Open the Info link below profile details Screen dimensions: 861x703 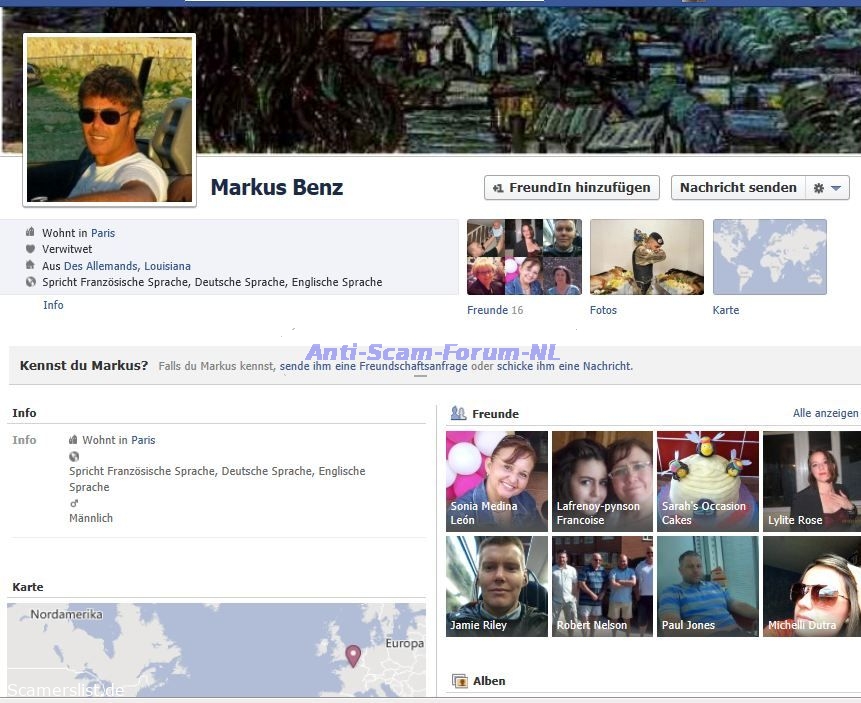click(53, 305)
